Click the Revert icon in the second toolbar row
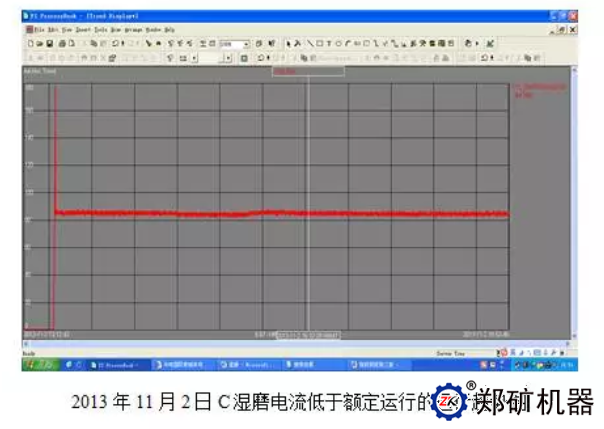This screenshot has height=429, width=604. 261,58
